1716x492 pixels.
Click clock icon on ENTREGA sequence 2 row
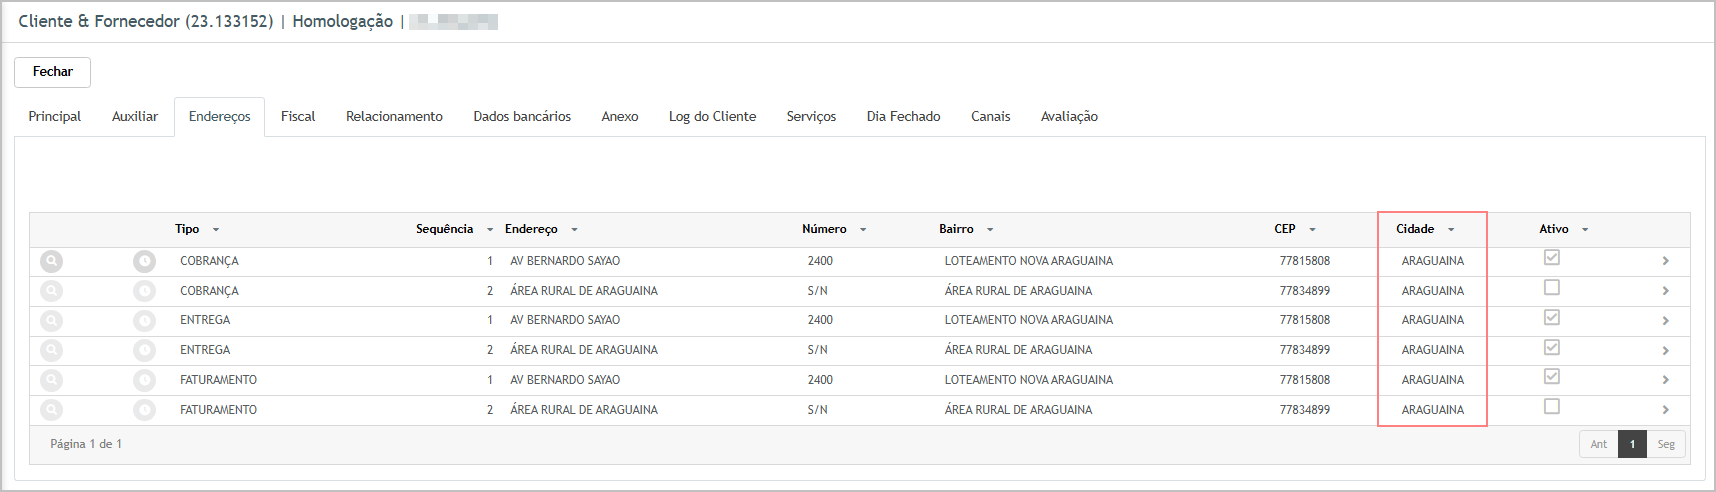145,350
